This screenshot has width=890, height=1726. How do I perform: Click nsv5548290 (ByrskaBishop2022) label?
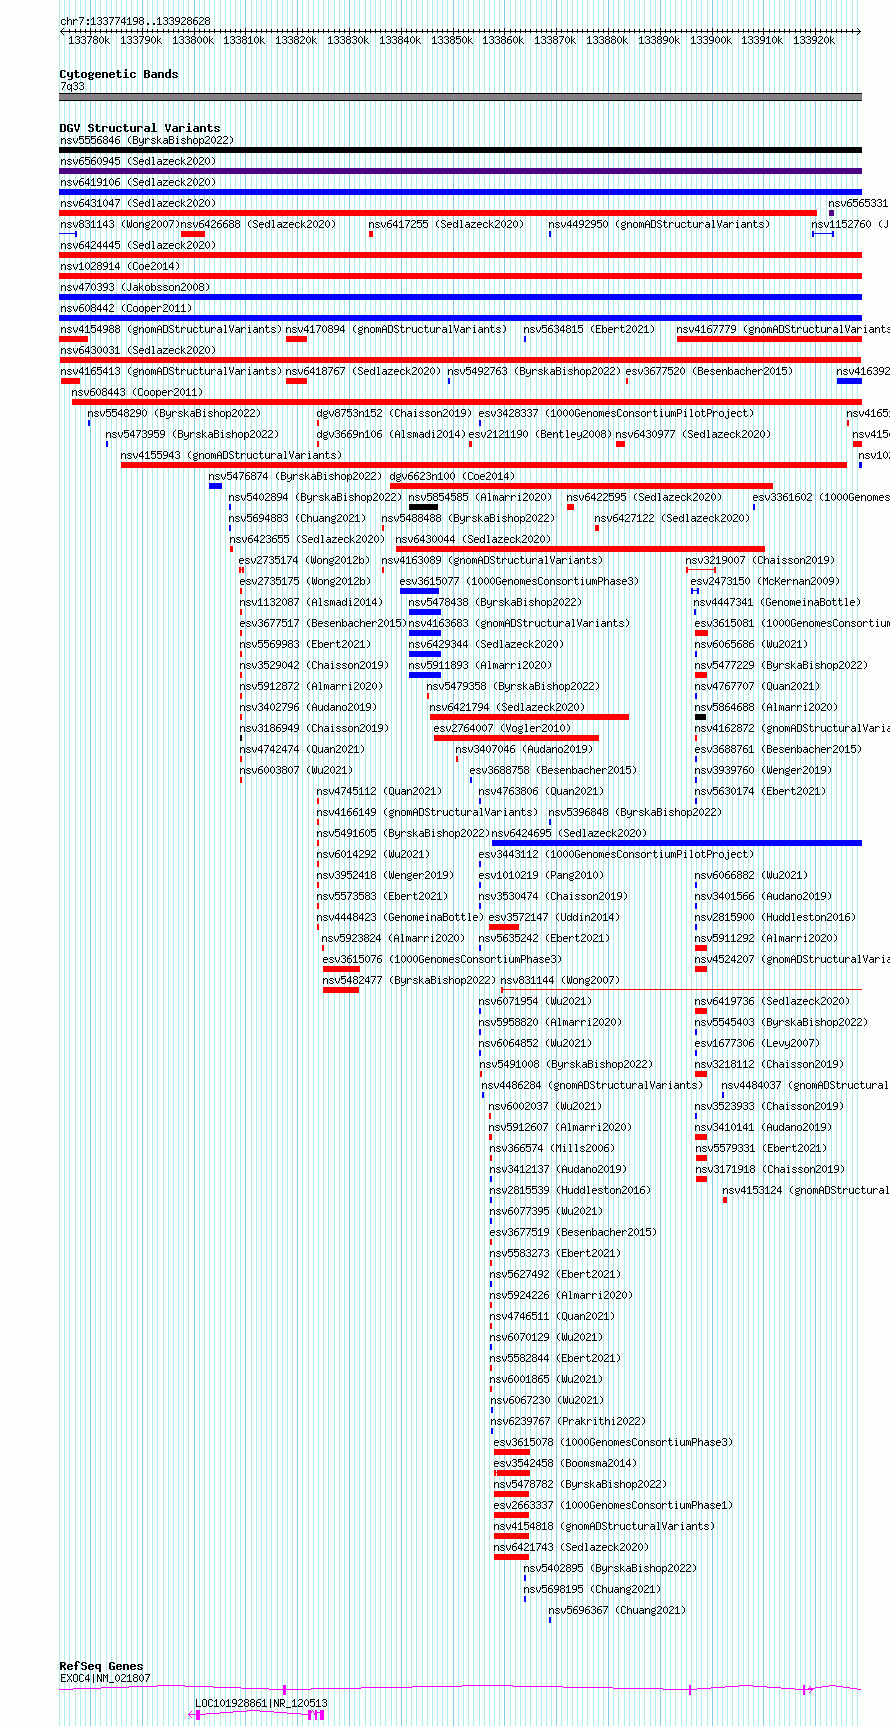[x=174, y=413]
